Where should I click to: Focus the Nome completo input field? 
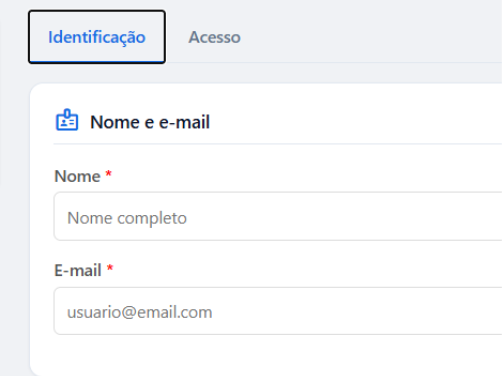[278, 216]
